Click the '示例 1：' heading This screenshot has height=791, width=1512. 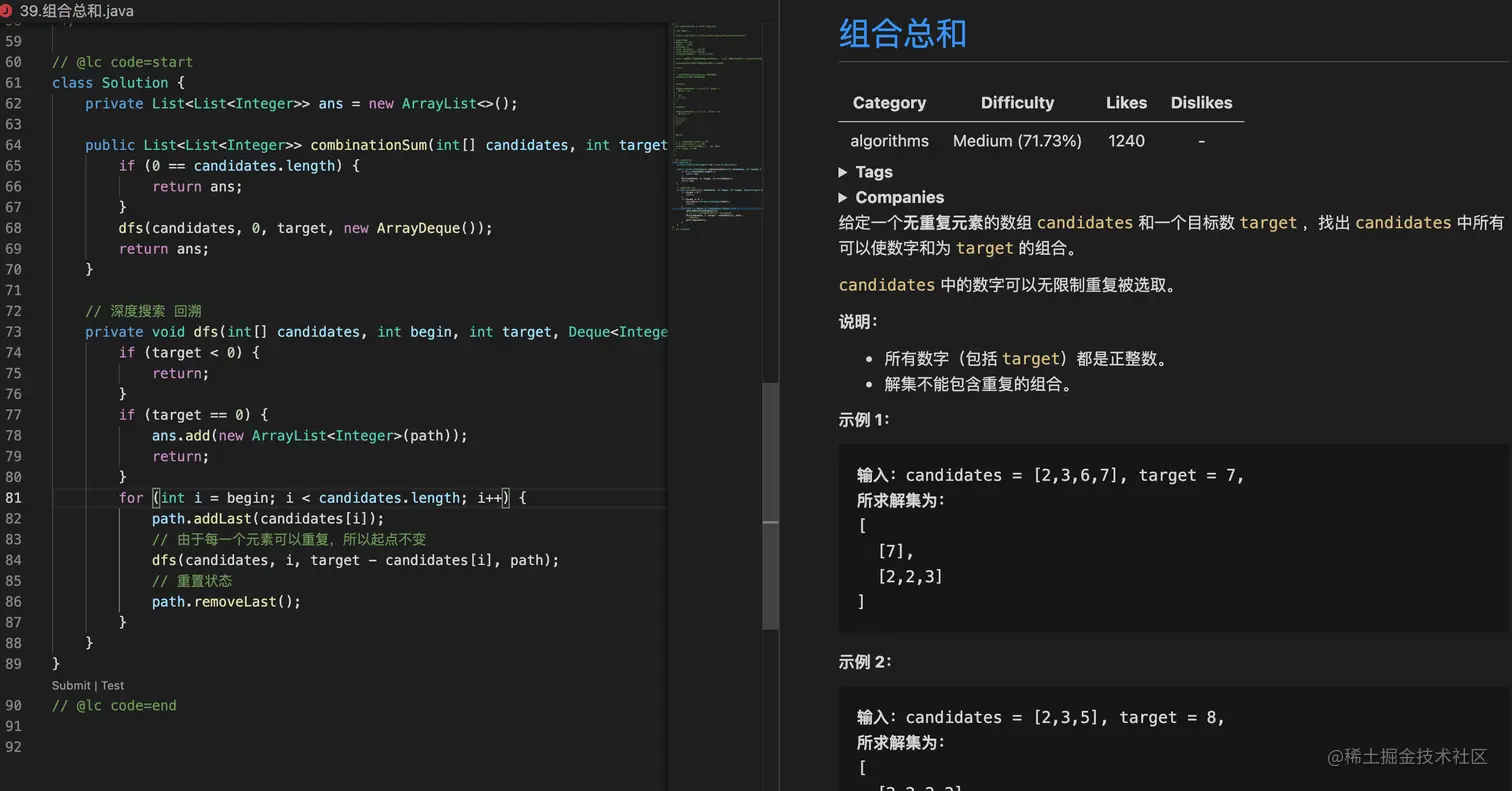click(864, 420)
